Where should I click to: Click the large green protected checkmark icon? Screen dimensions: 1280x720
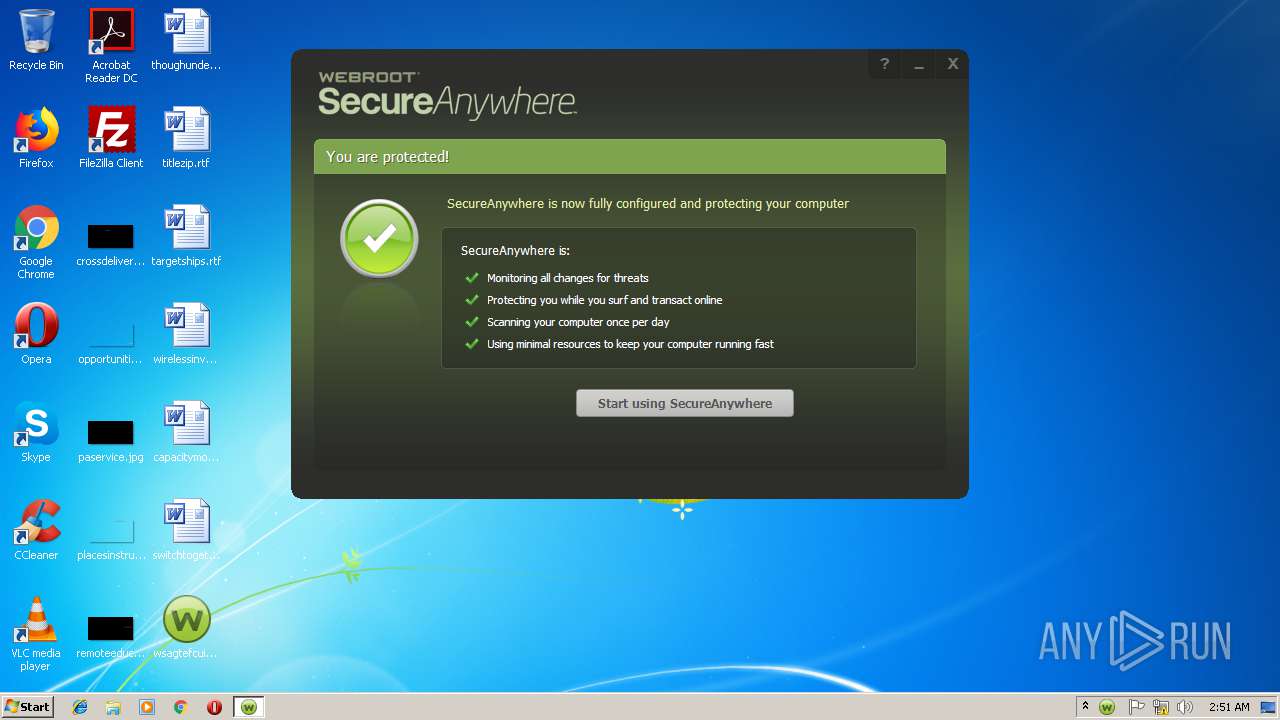click(x=379, y=238)
